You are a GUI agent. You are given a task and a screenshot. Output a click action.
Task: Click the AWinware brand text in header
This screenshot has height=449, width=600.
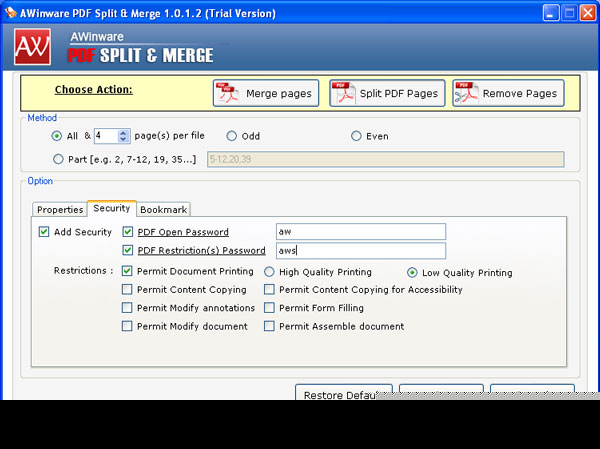(x=97, y=37)
